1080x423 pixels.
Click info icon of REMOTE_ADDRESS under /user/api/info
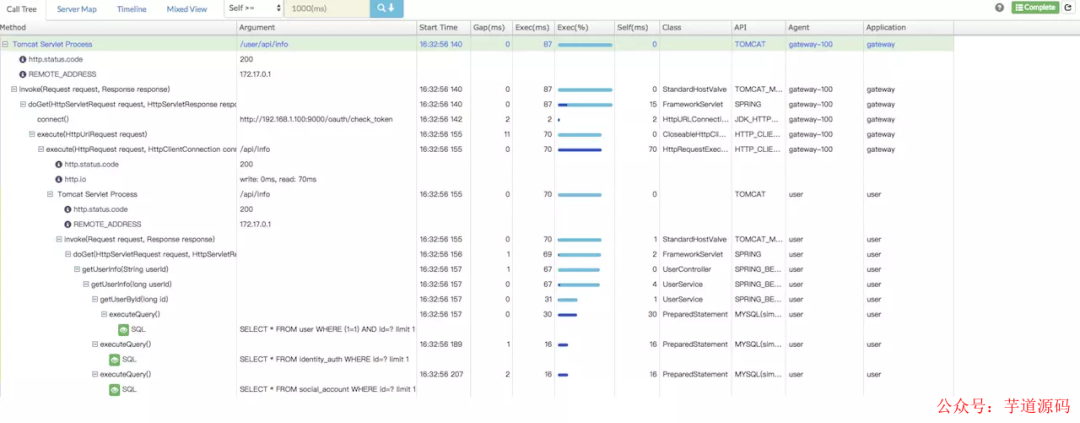pyautogui.click(x=23, y=74)
